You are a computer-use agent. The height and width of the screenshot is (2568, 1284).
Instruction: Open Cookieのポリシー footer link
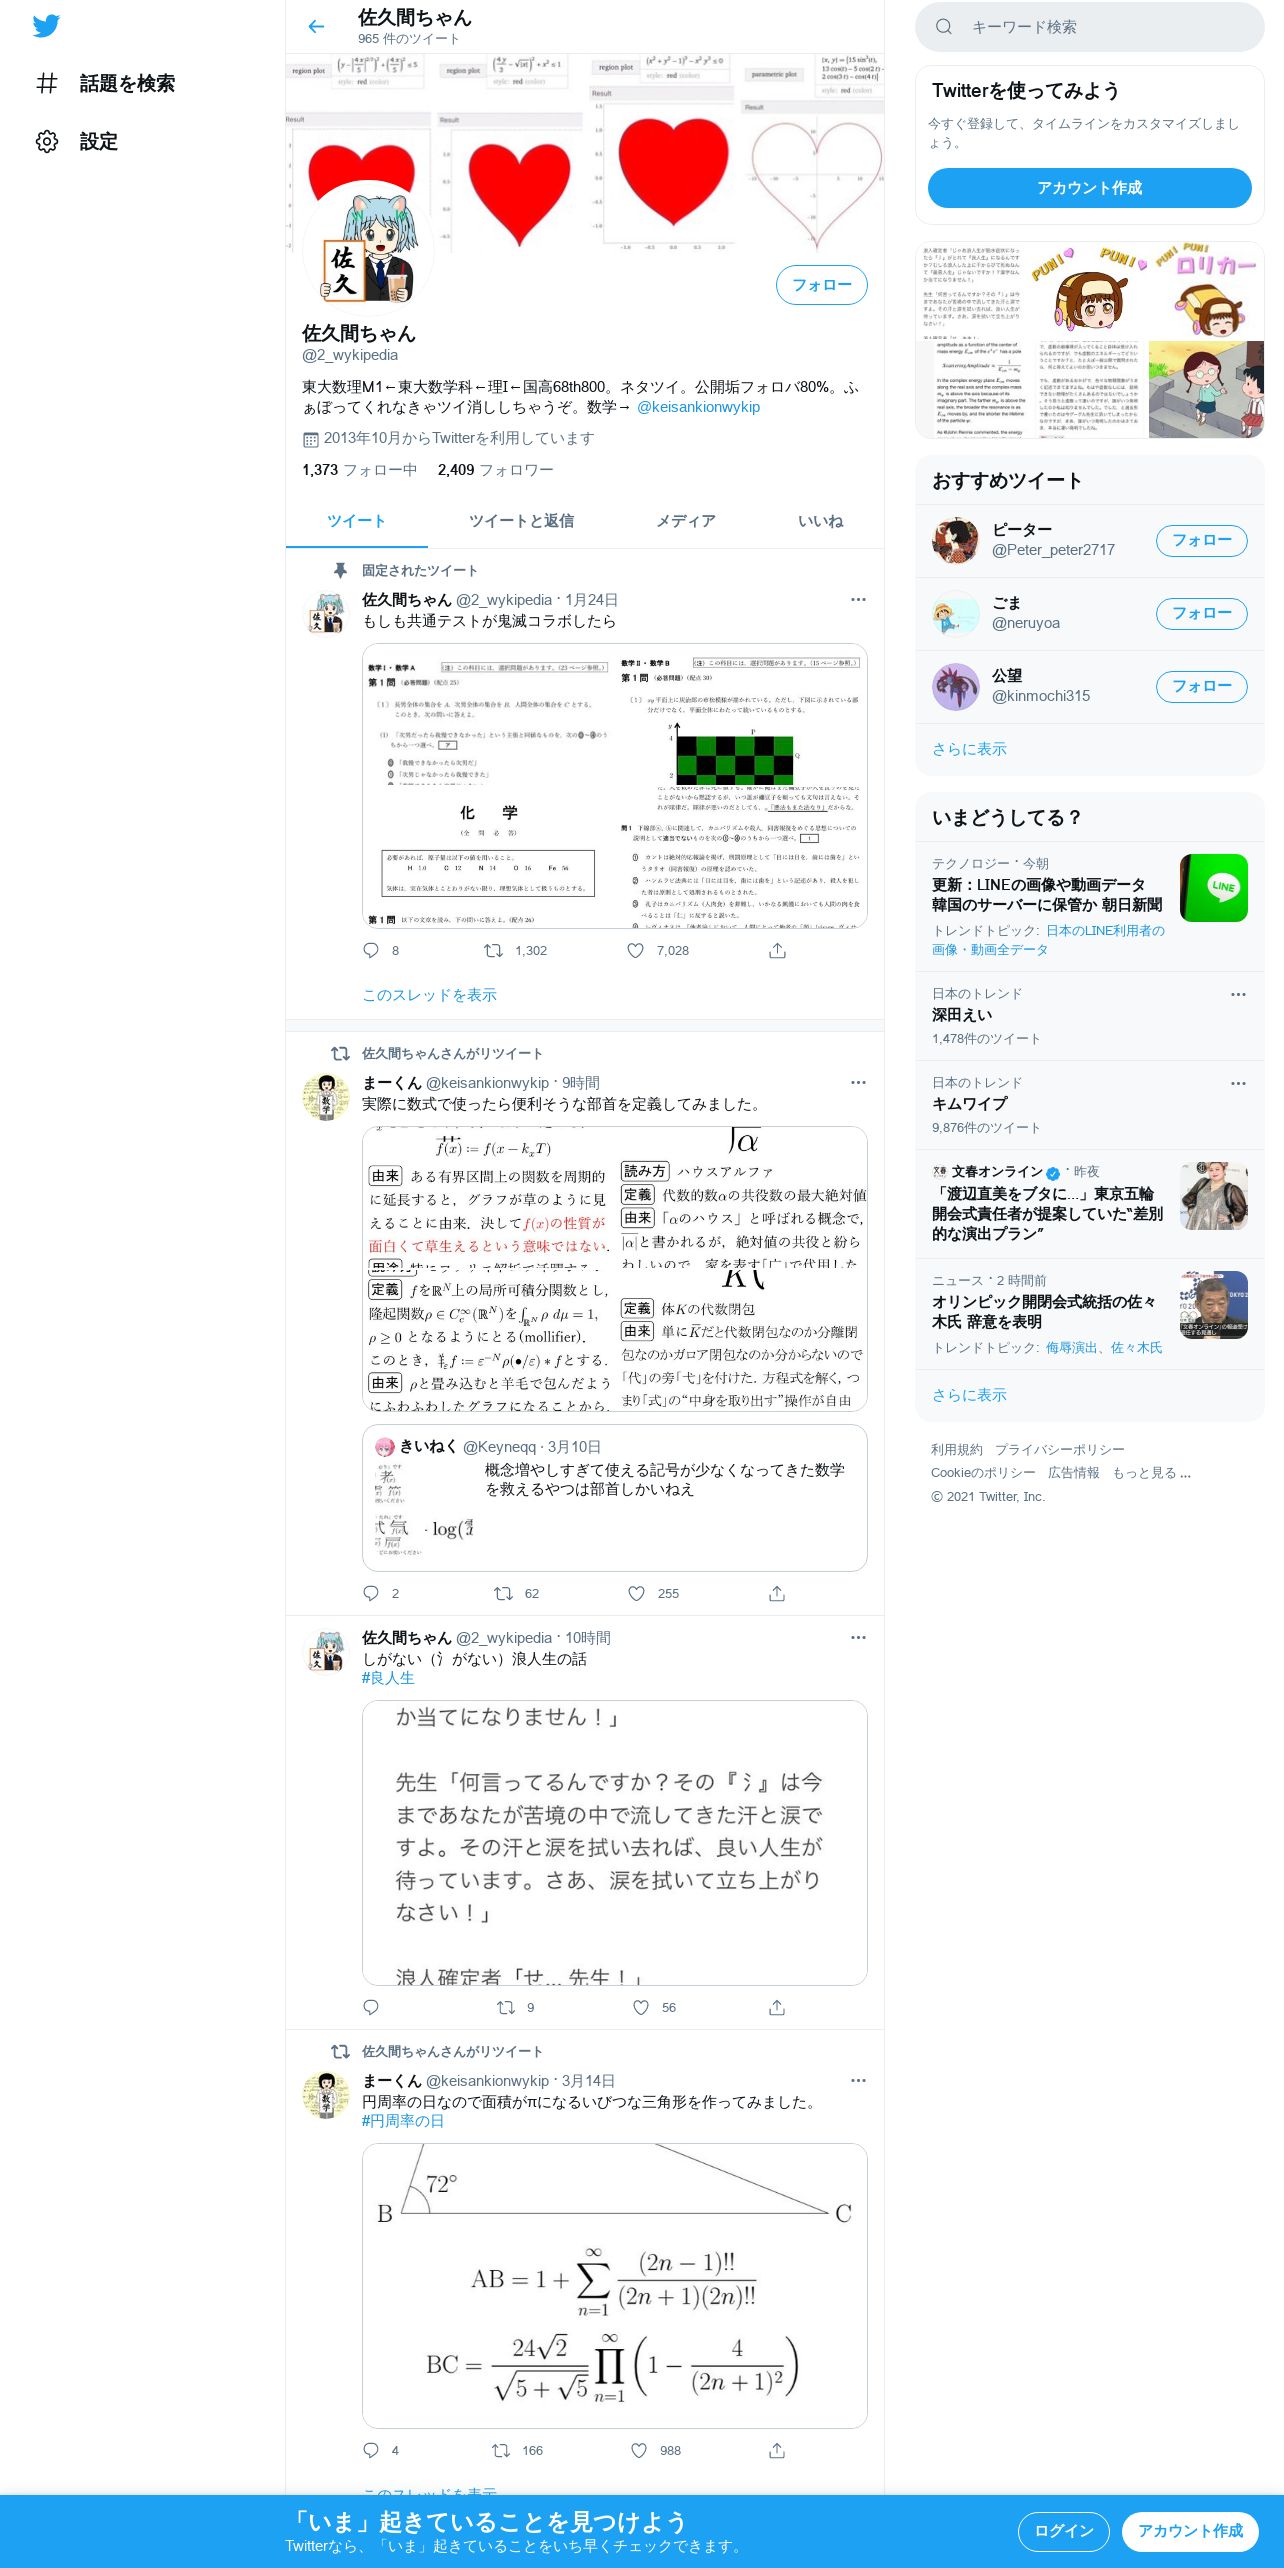pyautogui.click(x=983, y=1473)
